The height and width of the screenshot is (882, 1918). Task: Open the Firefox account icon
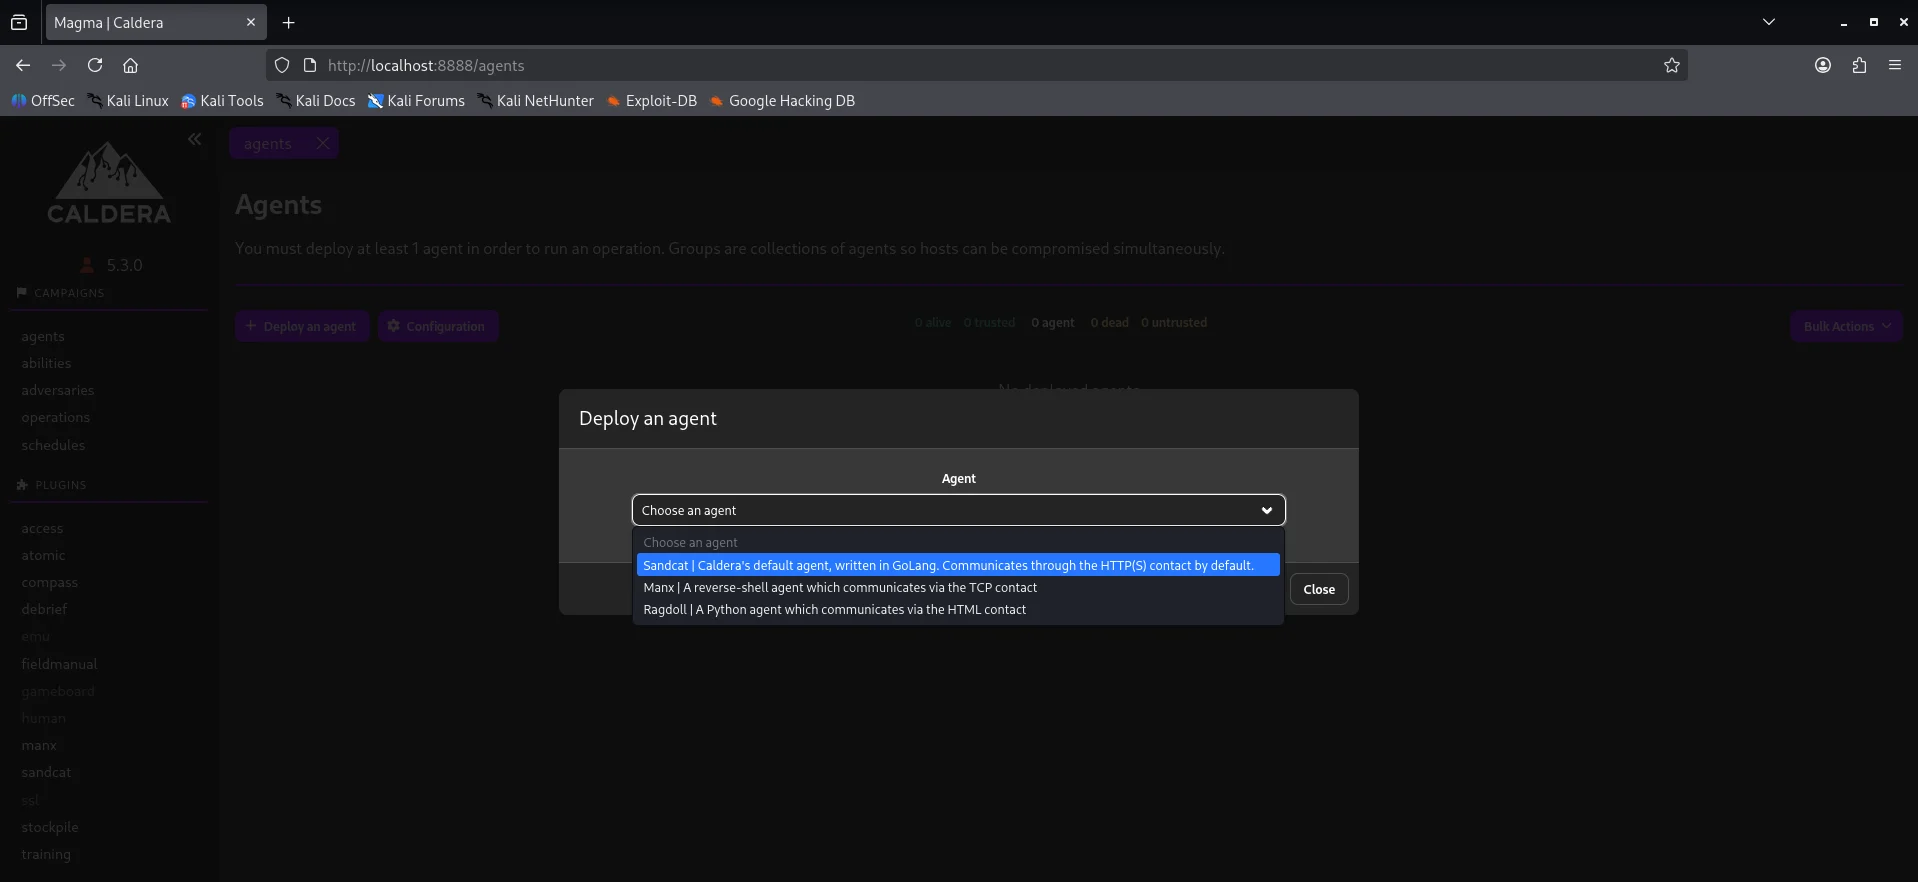pyautogui.click(x=1822, y=65)
